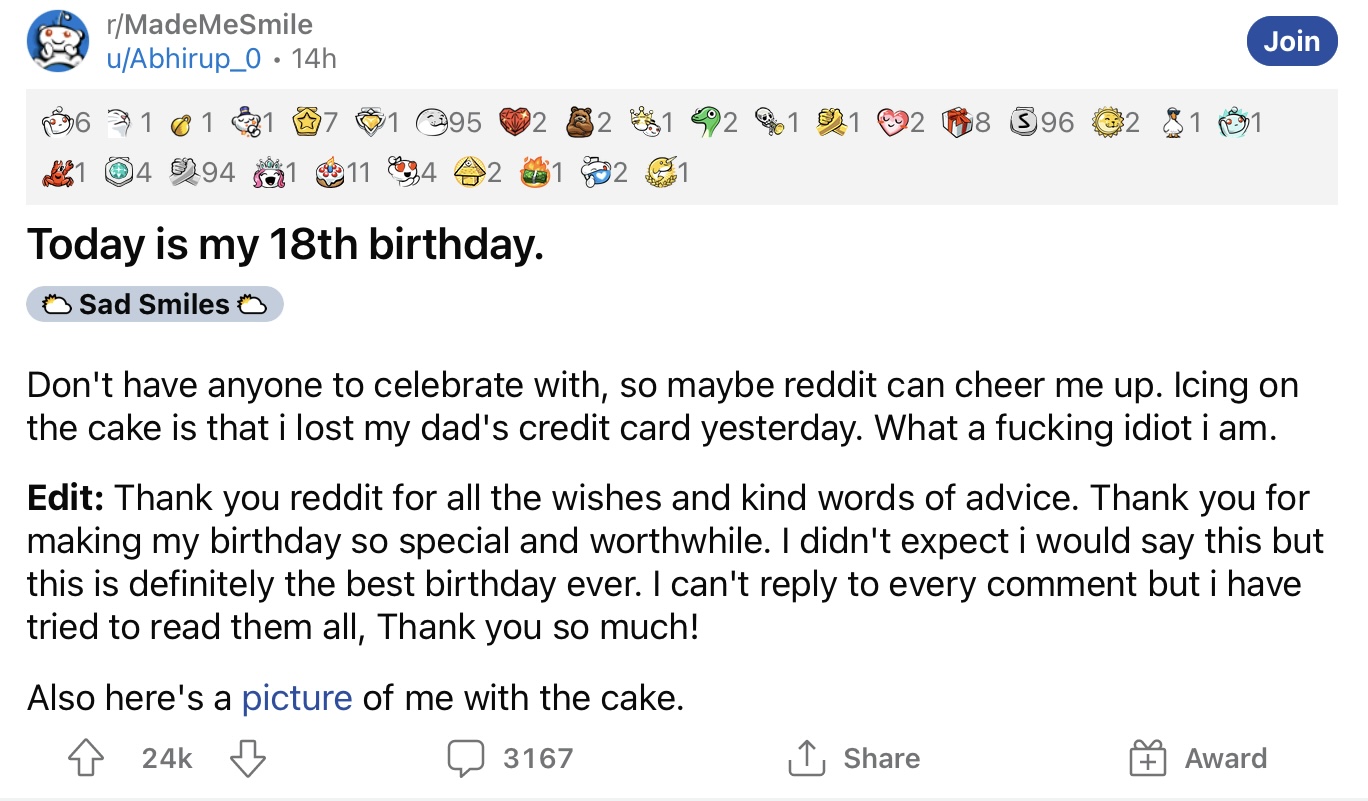Open the comments with 3167 replies
1368x801 pixels.
509,759
